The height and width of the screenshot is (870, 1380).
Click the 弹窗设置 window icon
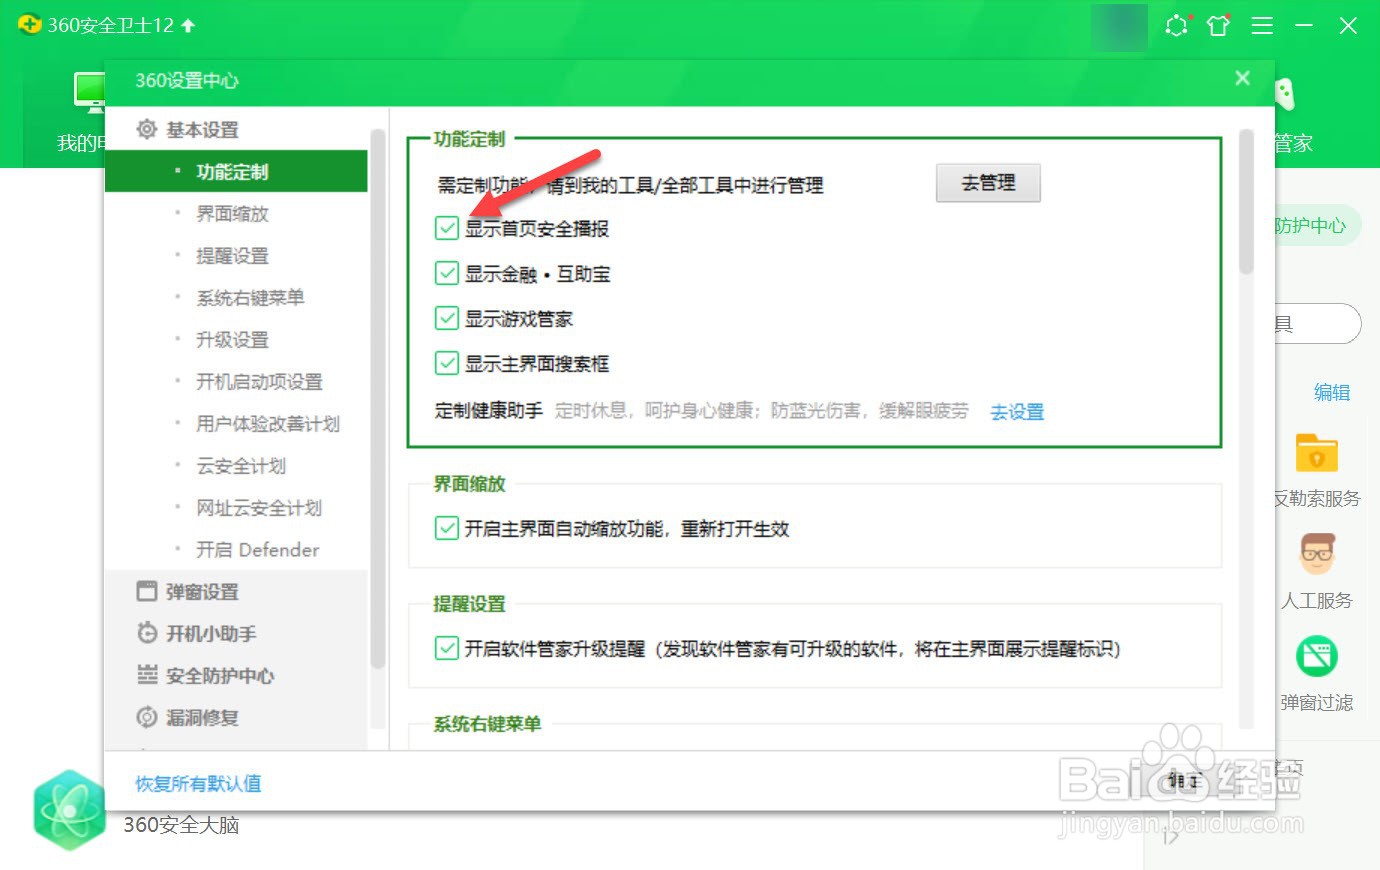click(x=147, y=591)
